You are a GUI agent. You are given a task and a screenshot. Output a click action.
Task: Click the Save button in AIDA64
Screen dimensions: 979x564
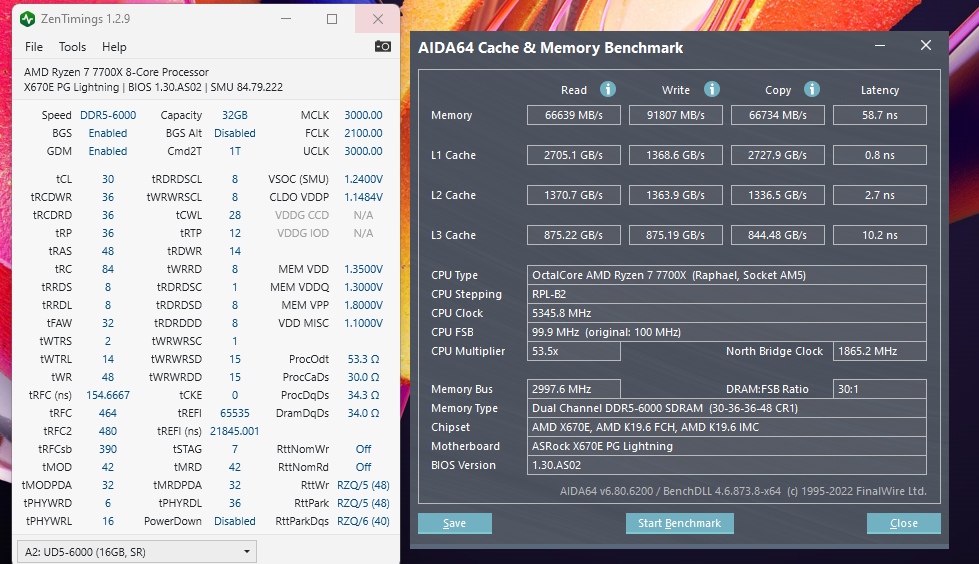[455, 523]
